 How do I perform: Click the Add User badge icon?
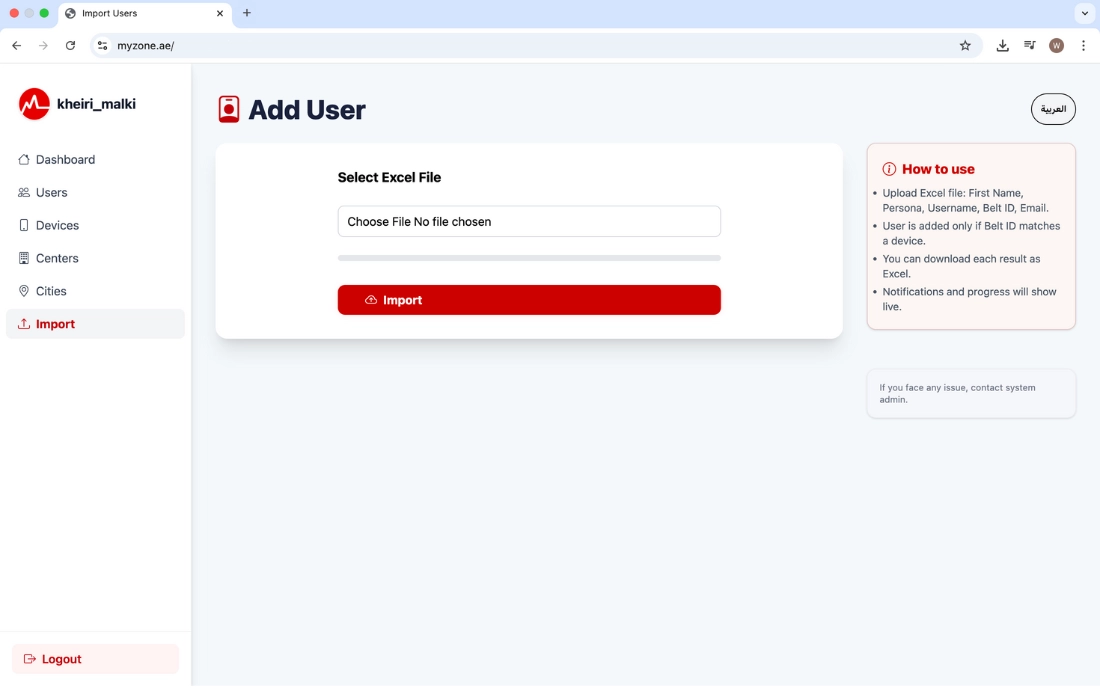click(x=229, y=110)
